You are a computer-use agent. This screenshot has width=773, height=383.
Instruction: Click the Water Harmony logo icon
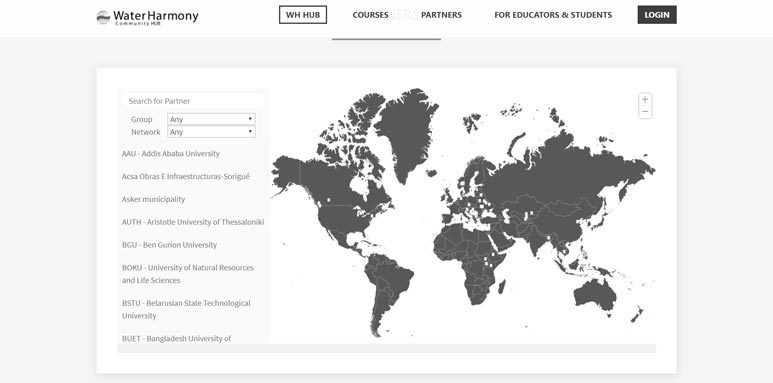click(103, 17)
